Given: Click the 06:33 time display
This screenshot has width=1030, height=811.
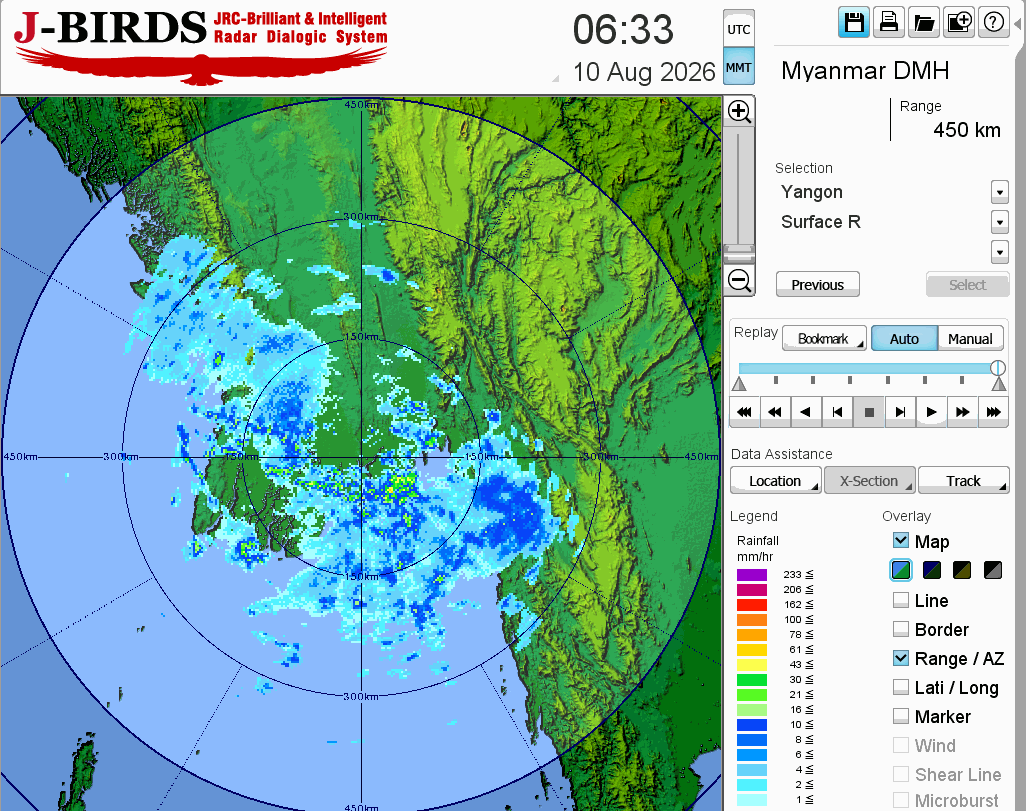Looking at the screenshot, I should [x=623, y=30].
